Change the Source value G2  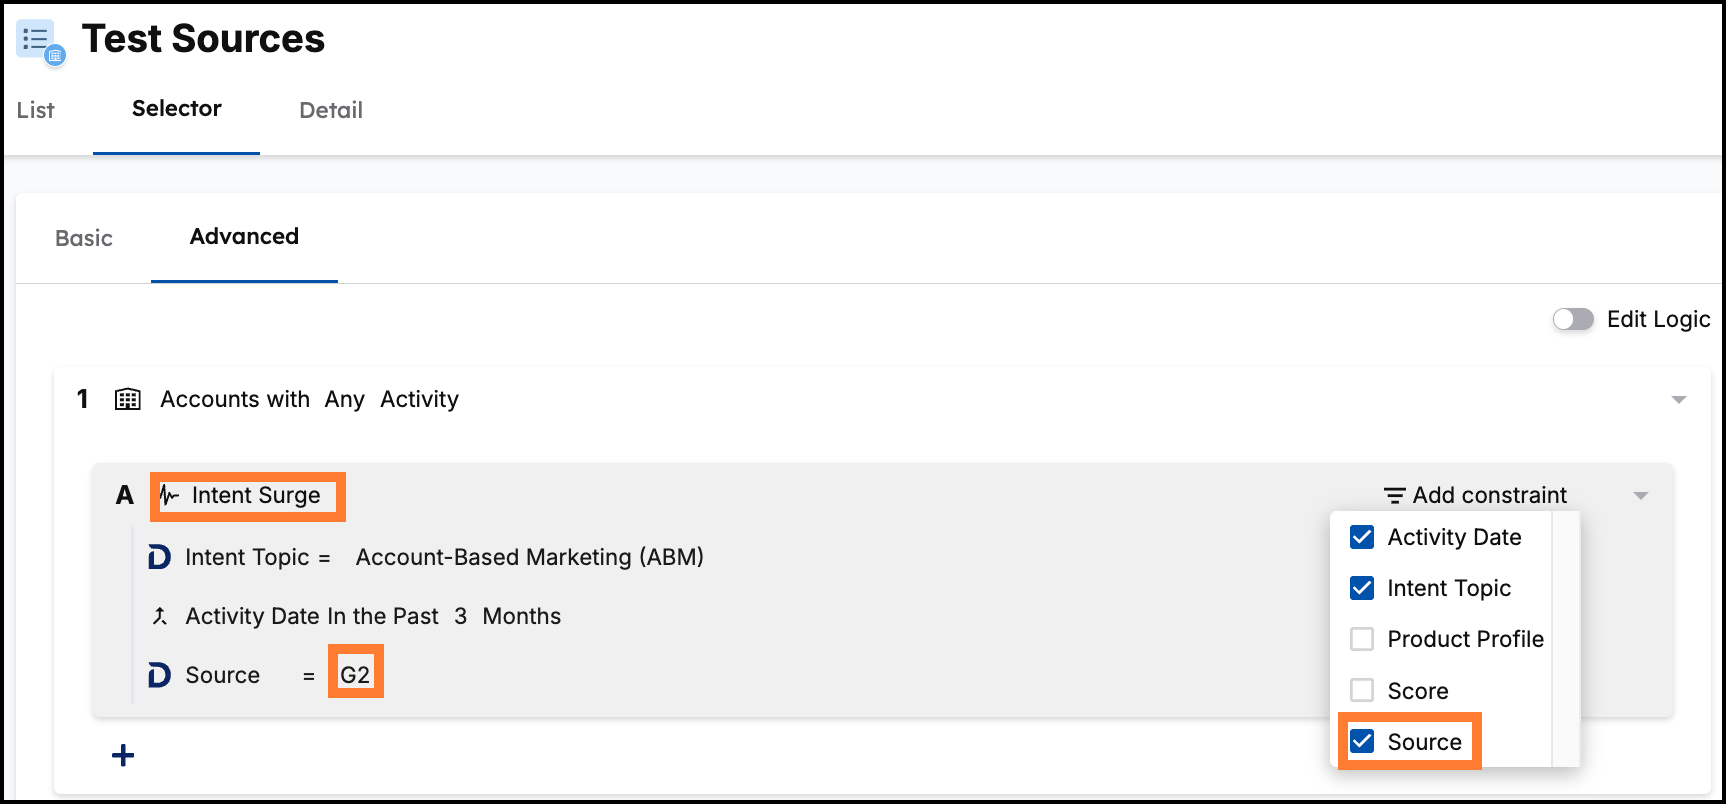coord(355,675)
